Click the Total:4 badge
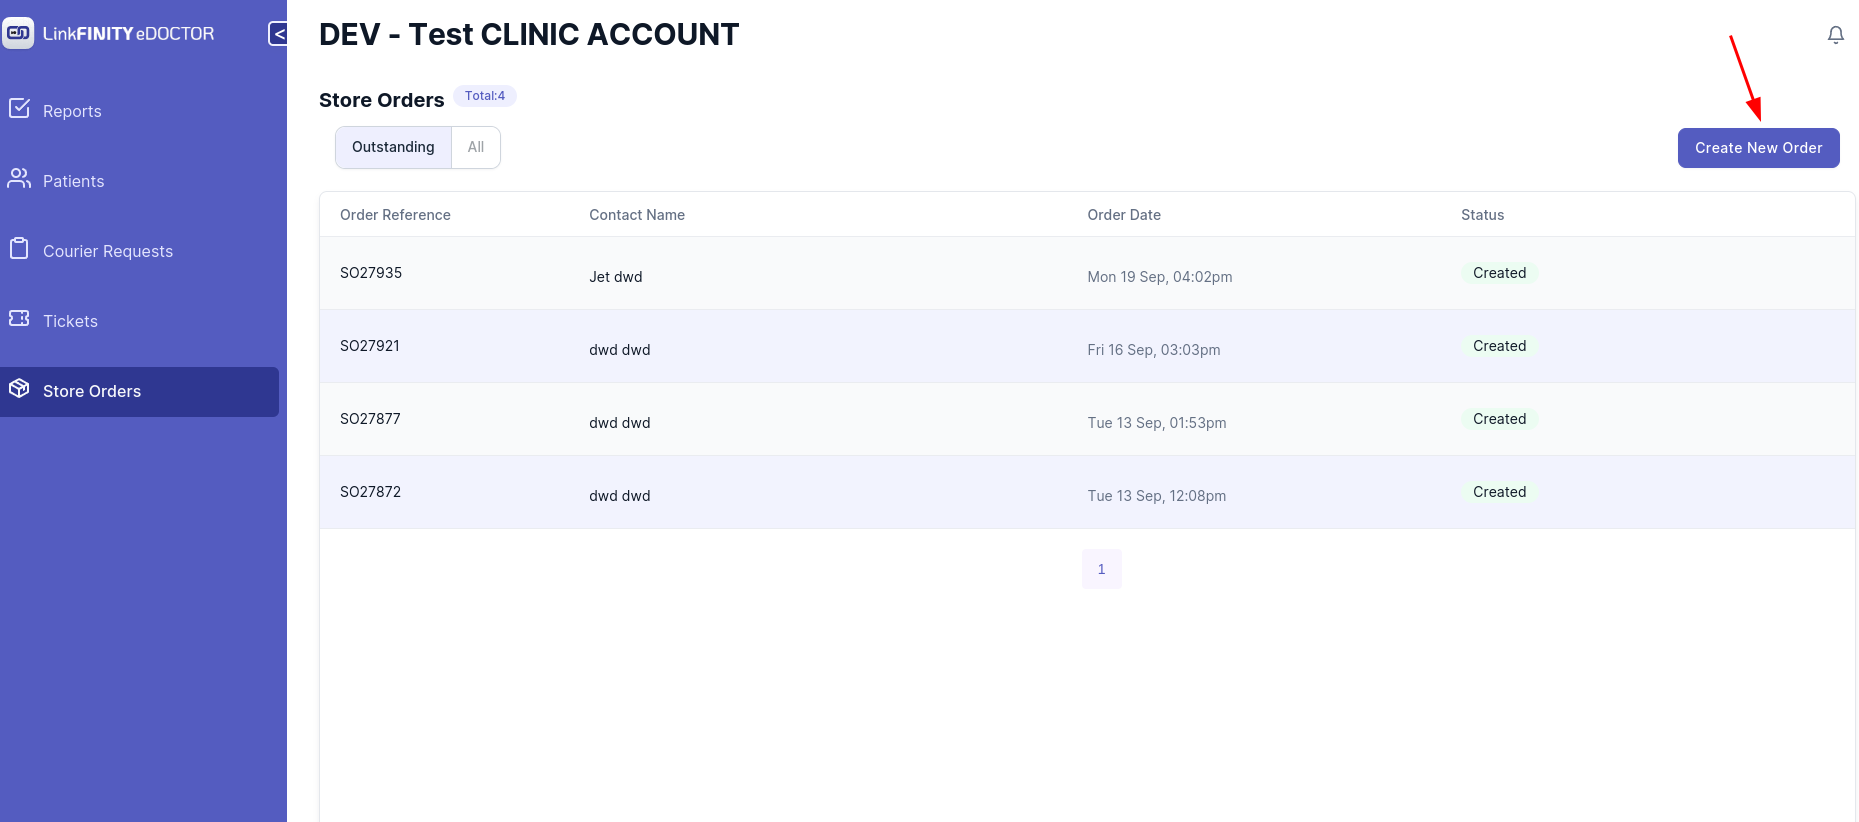Screen dimensions: 1859x822 [x=485, y=96]
